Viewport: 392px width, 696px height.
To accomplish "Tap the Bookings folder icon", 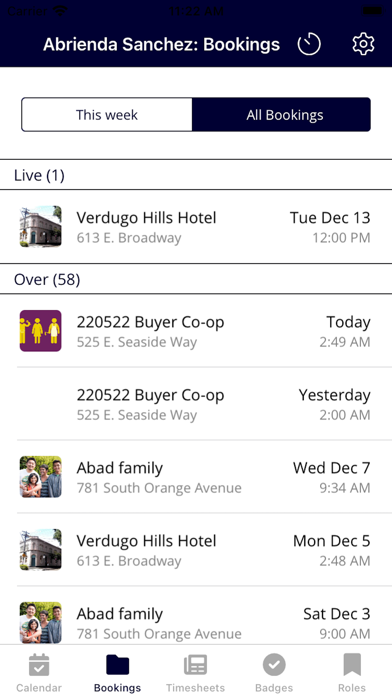I will pos(118,665).
